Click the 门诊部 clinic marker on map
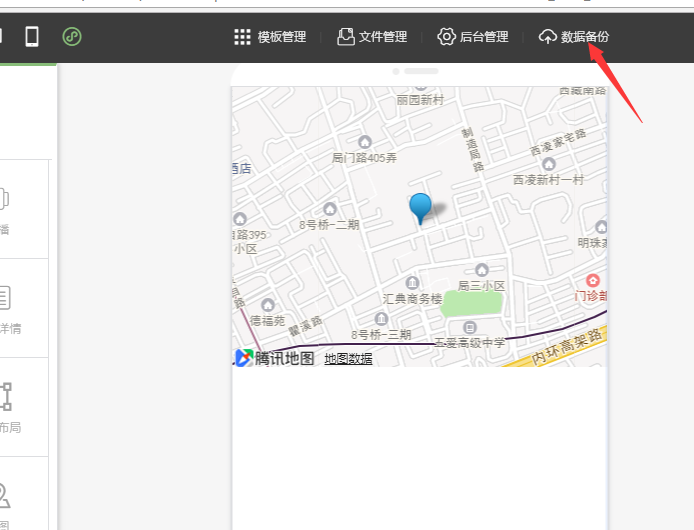 (x=593, y=281)
